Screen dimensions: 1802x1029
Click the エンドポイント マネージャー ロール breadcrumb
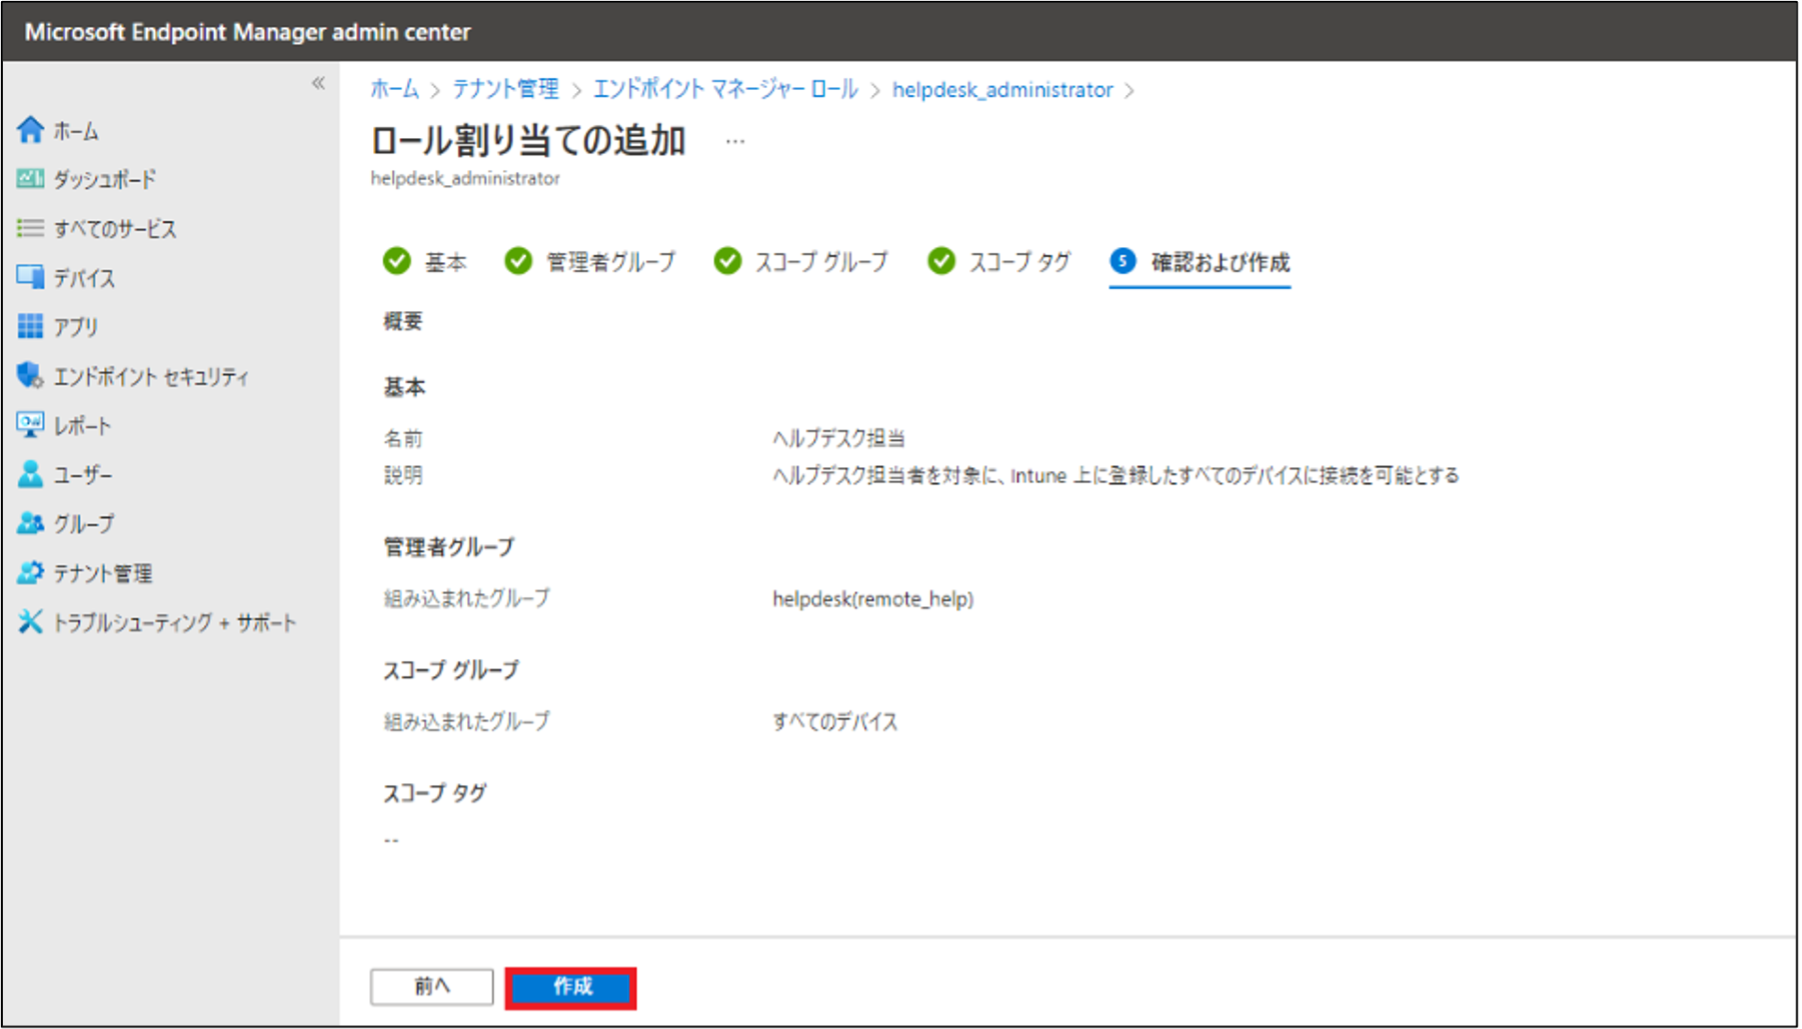point(726,89)
